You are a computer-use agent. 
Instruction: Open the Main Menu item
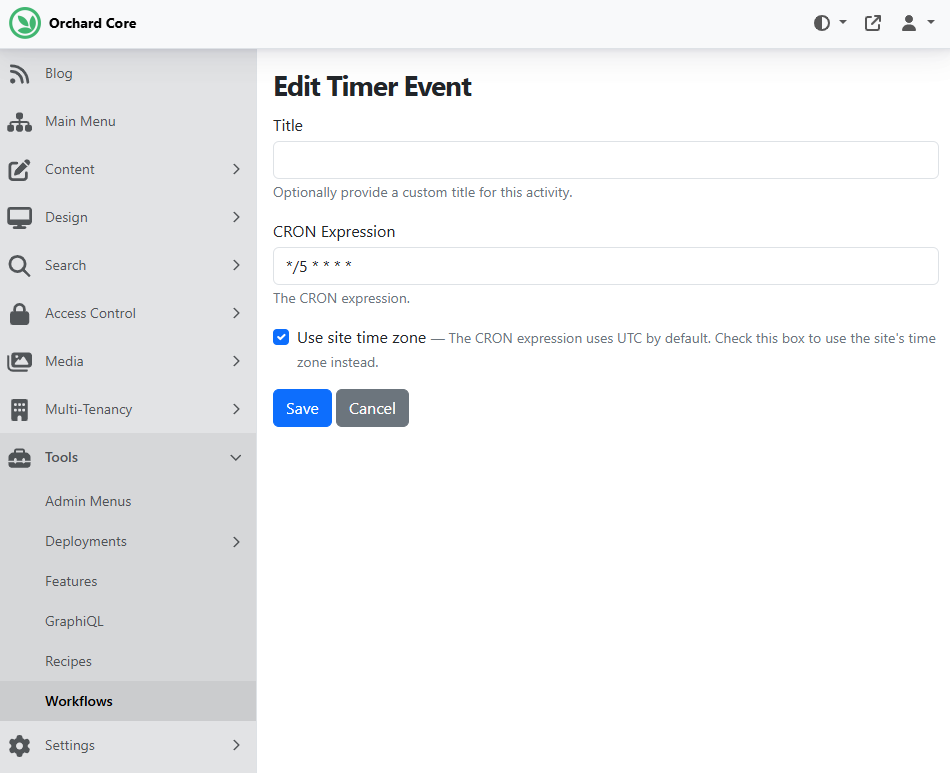tap(80, 121)
